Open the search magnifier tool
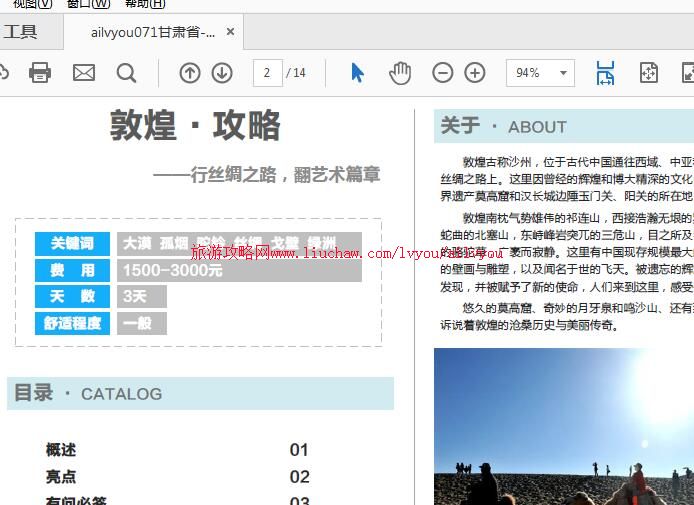 126,72
